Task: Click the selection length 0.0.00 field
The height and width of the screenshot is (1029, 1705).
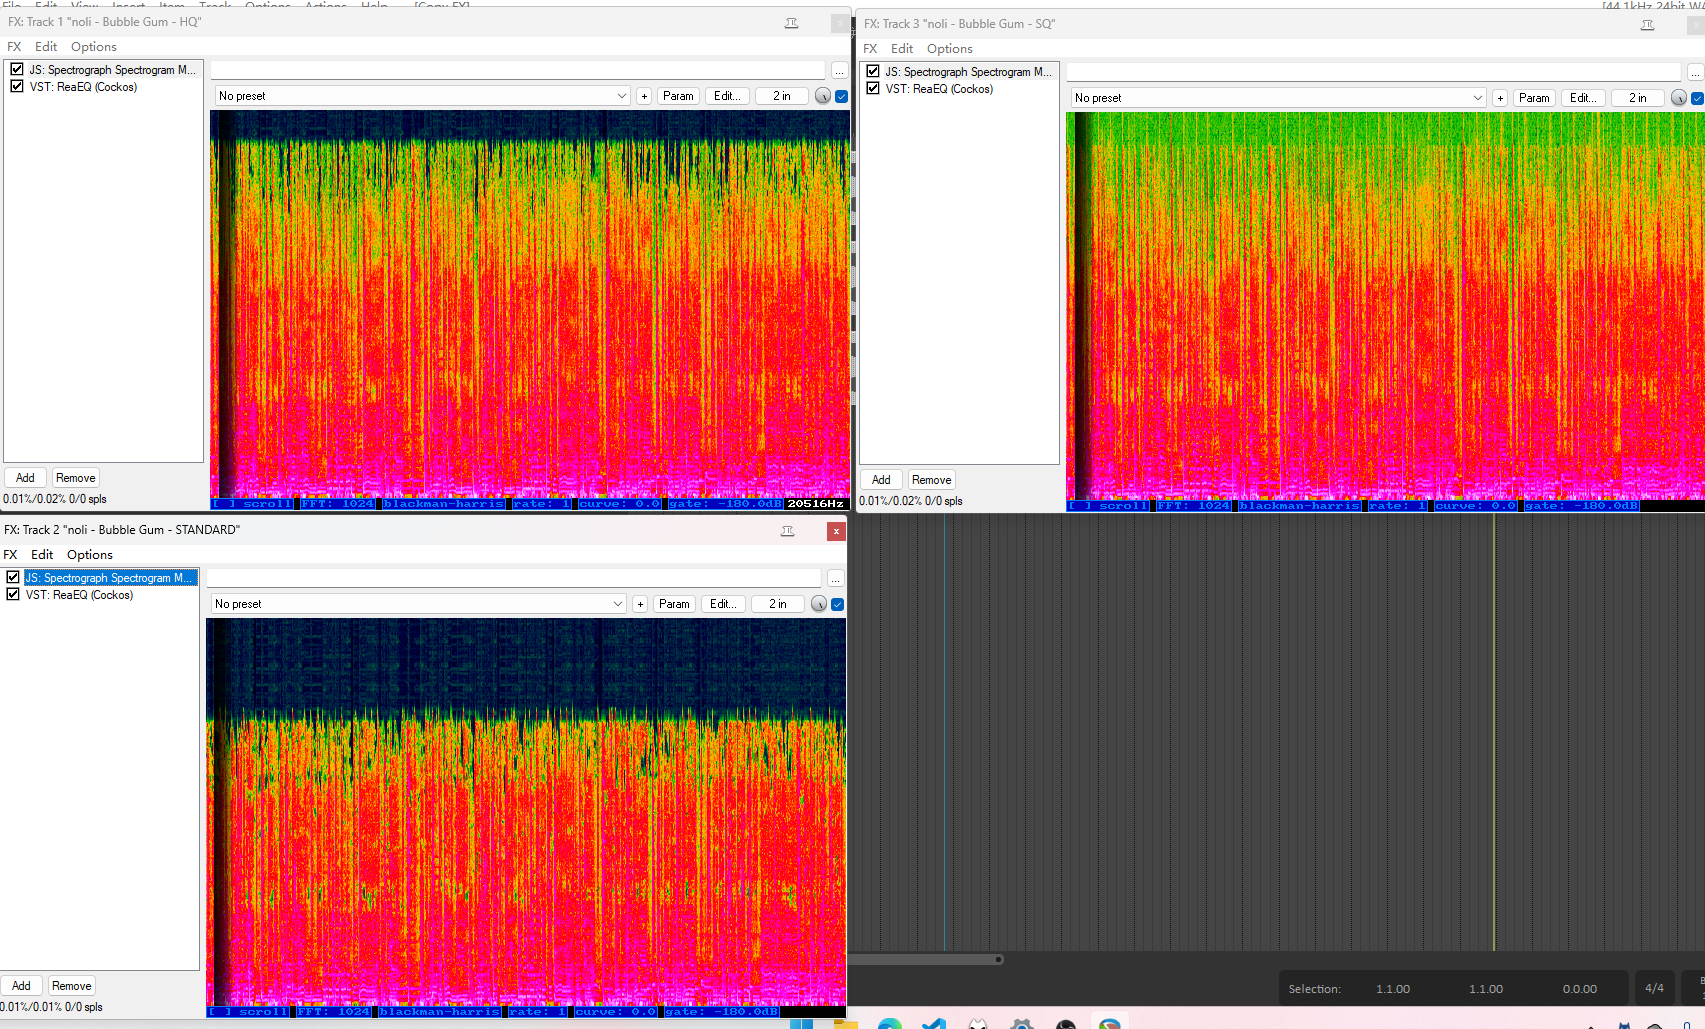Action: click(x=1580, y=989)
